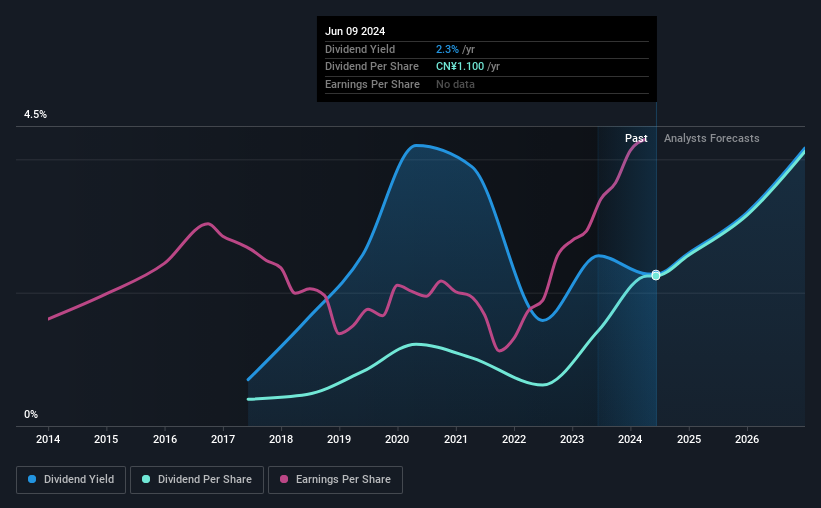Toggle the Dividend Yield legend button
Image resolution: width=821 pixels, height=508 pixels.
coord(71,480)
